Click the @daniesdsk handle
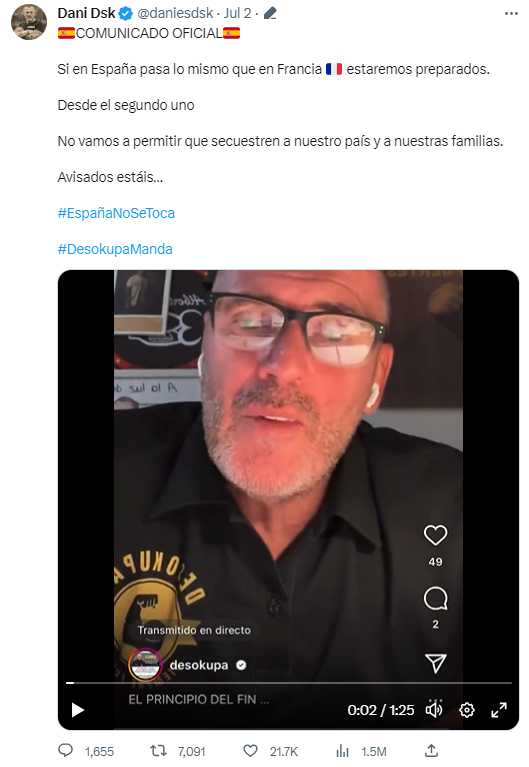 175,13
